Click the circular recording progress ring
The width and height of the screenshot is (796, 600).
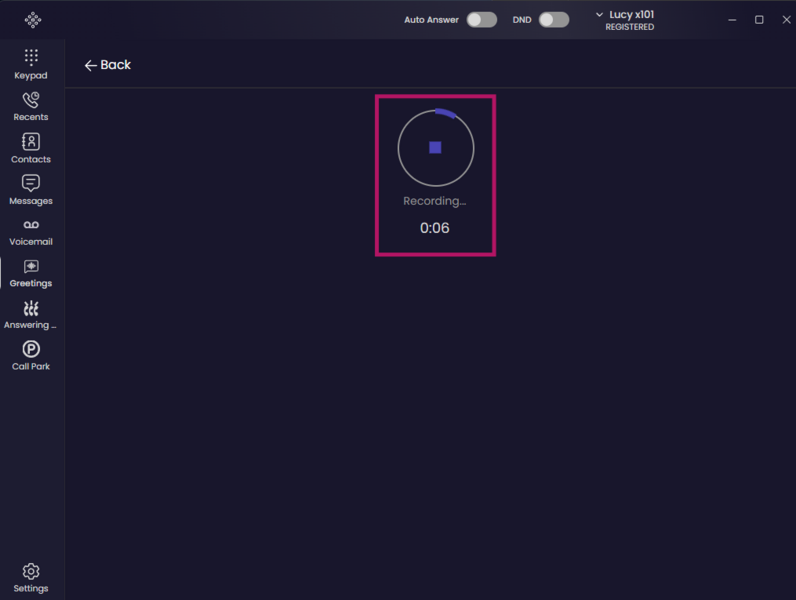(x=436, y=148)
